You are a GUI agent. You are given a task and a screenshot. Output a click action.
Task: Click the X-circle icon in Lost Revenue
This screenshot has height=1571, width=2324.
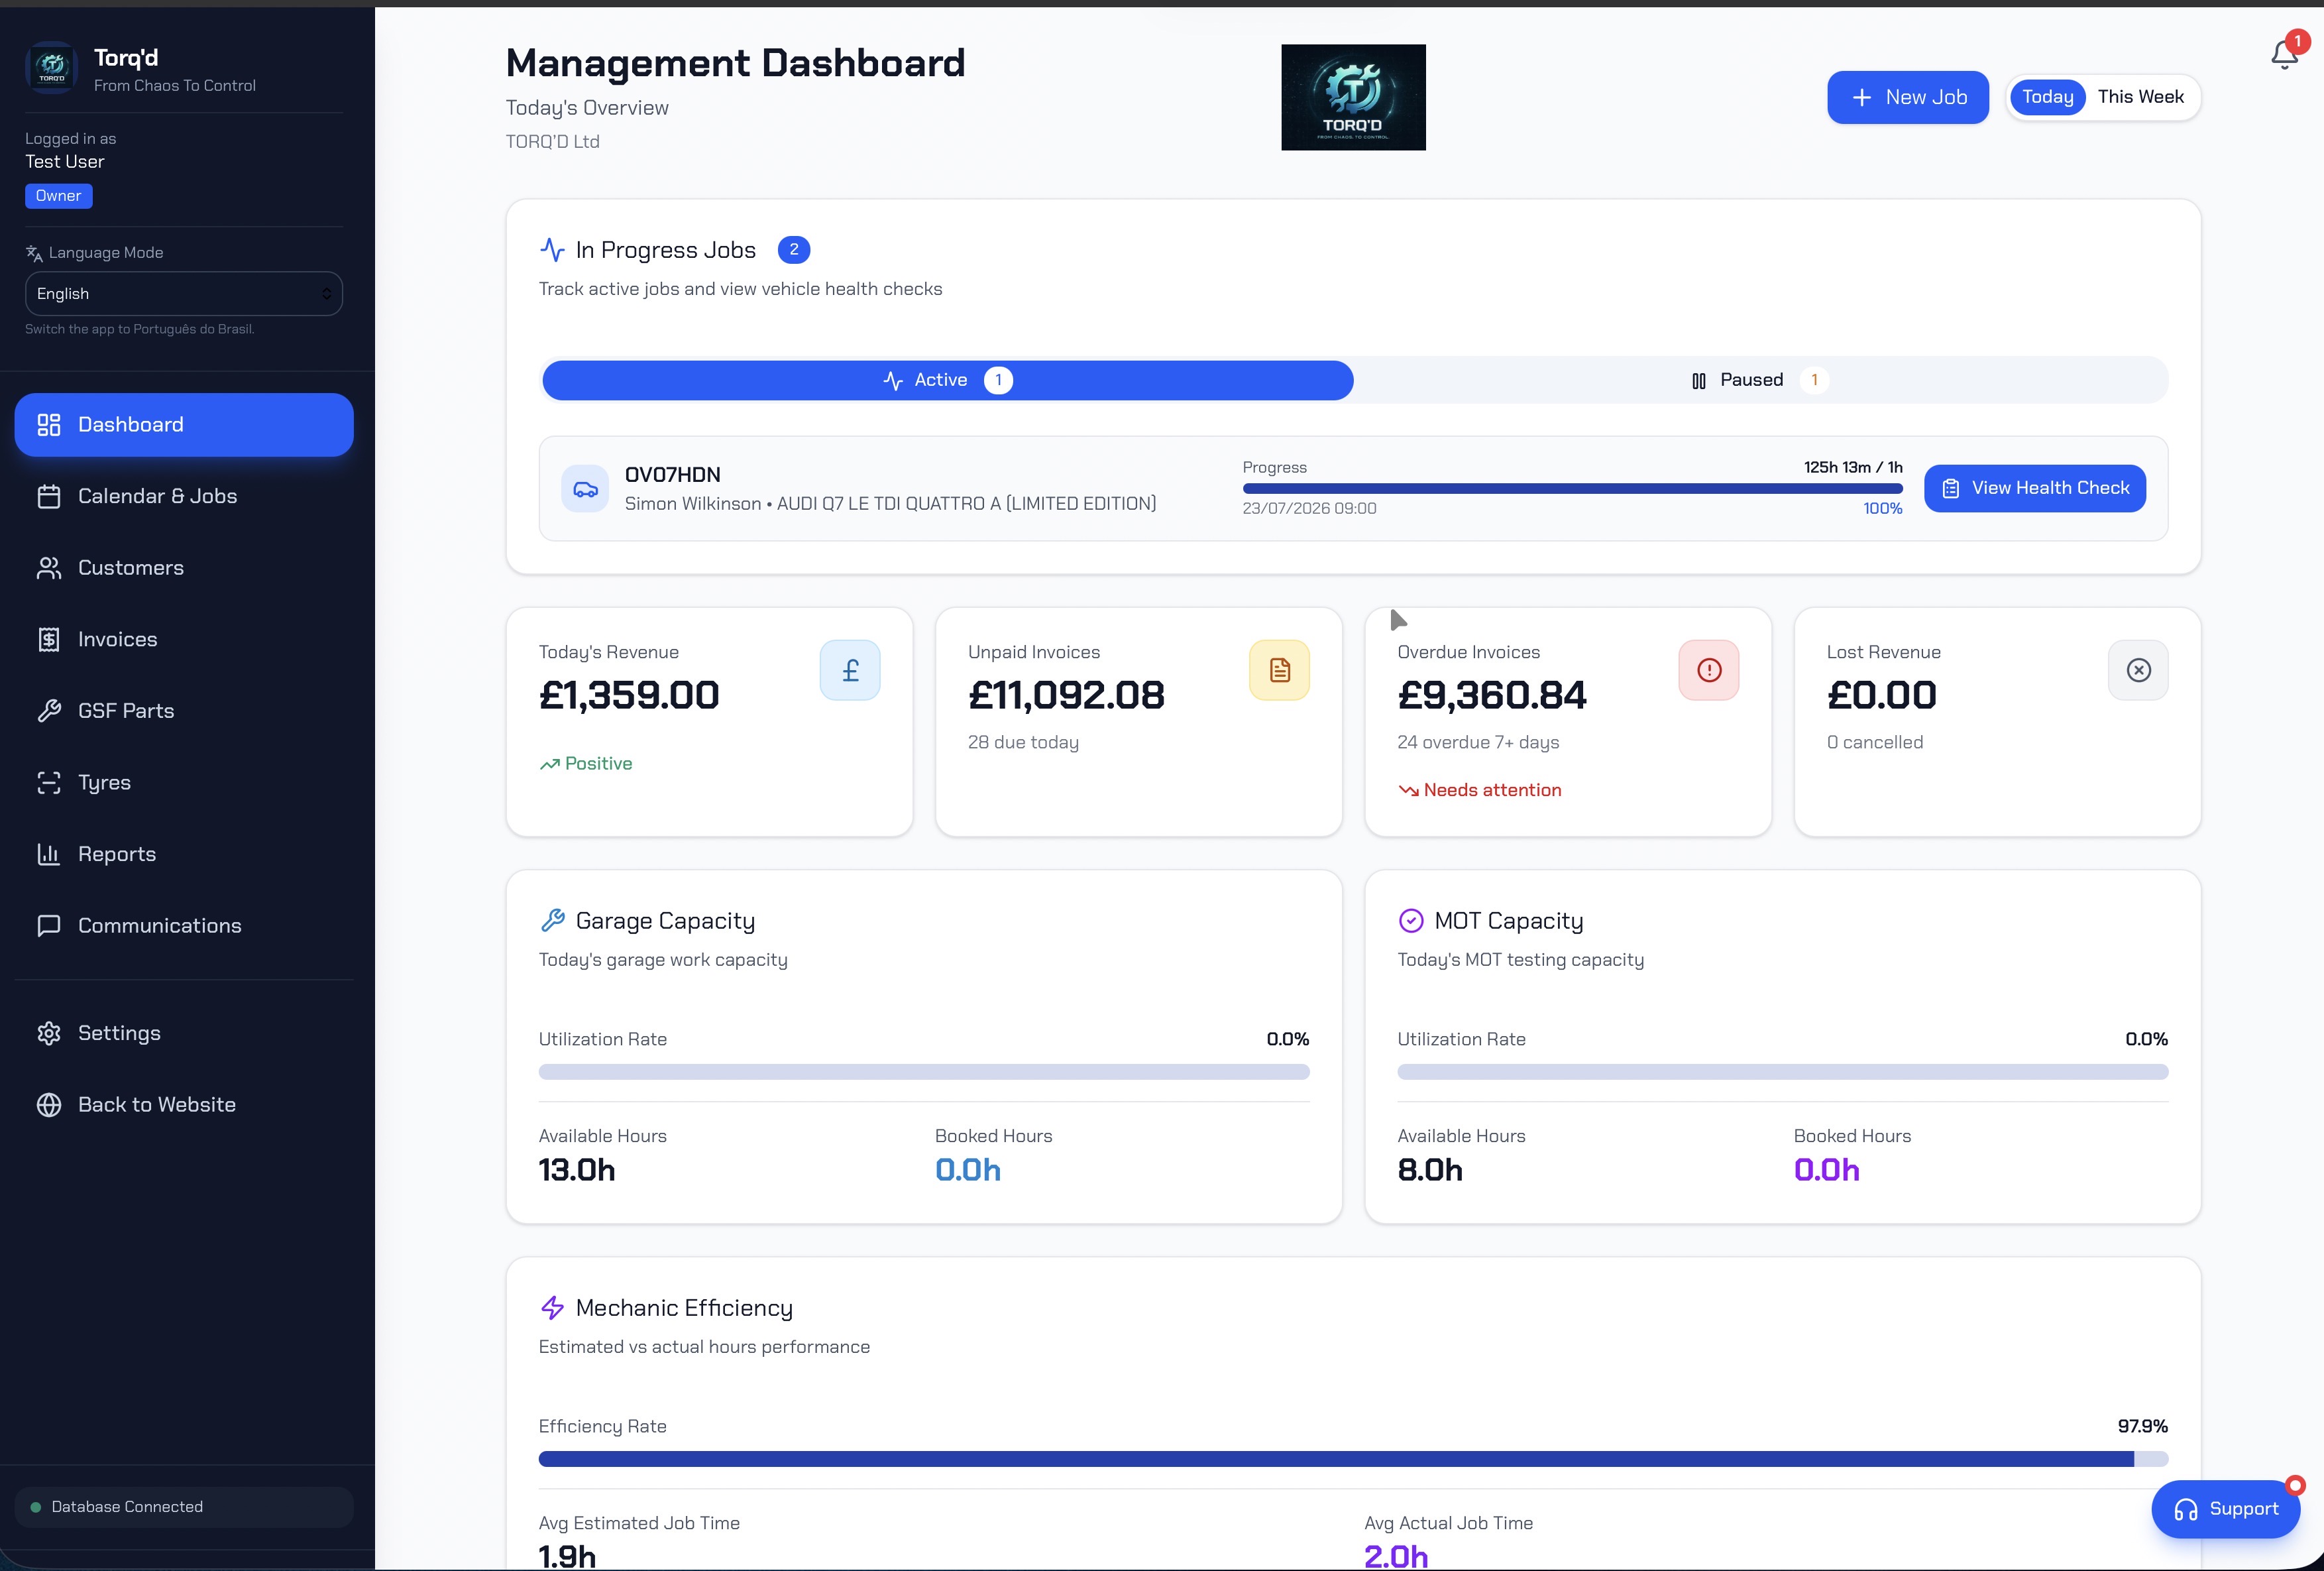[2138, 670]
